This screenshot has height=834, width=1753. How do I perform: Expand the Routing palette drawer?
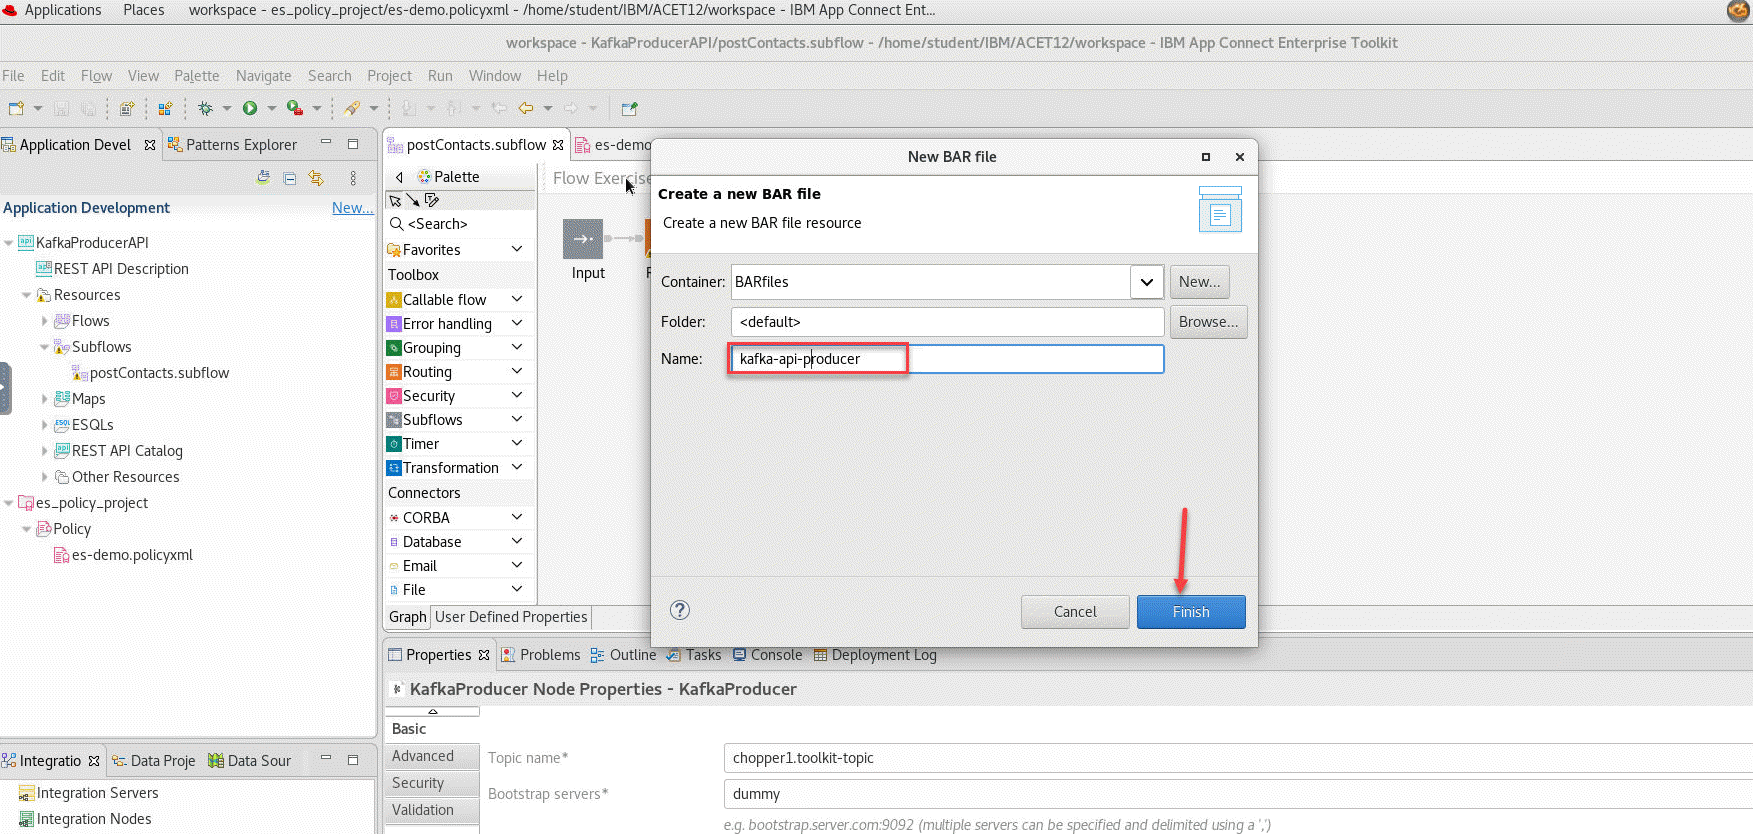pyautogui.click(x=517, y=371)
